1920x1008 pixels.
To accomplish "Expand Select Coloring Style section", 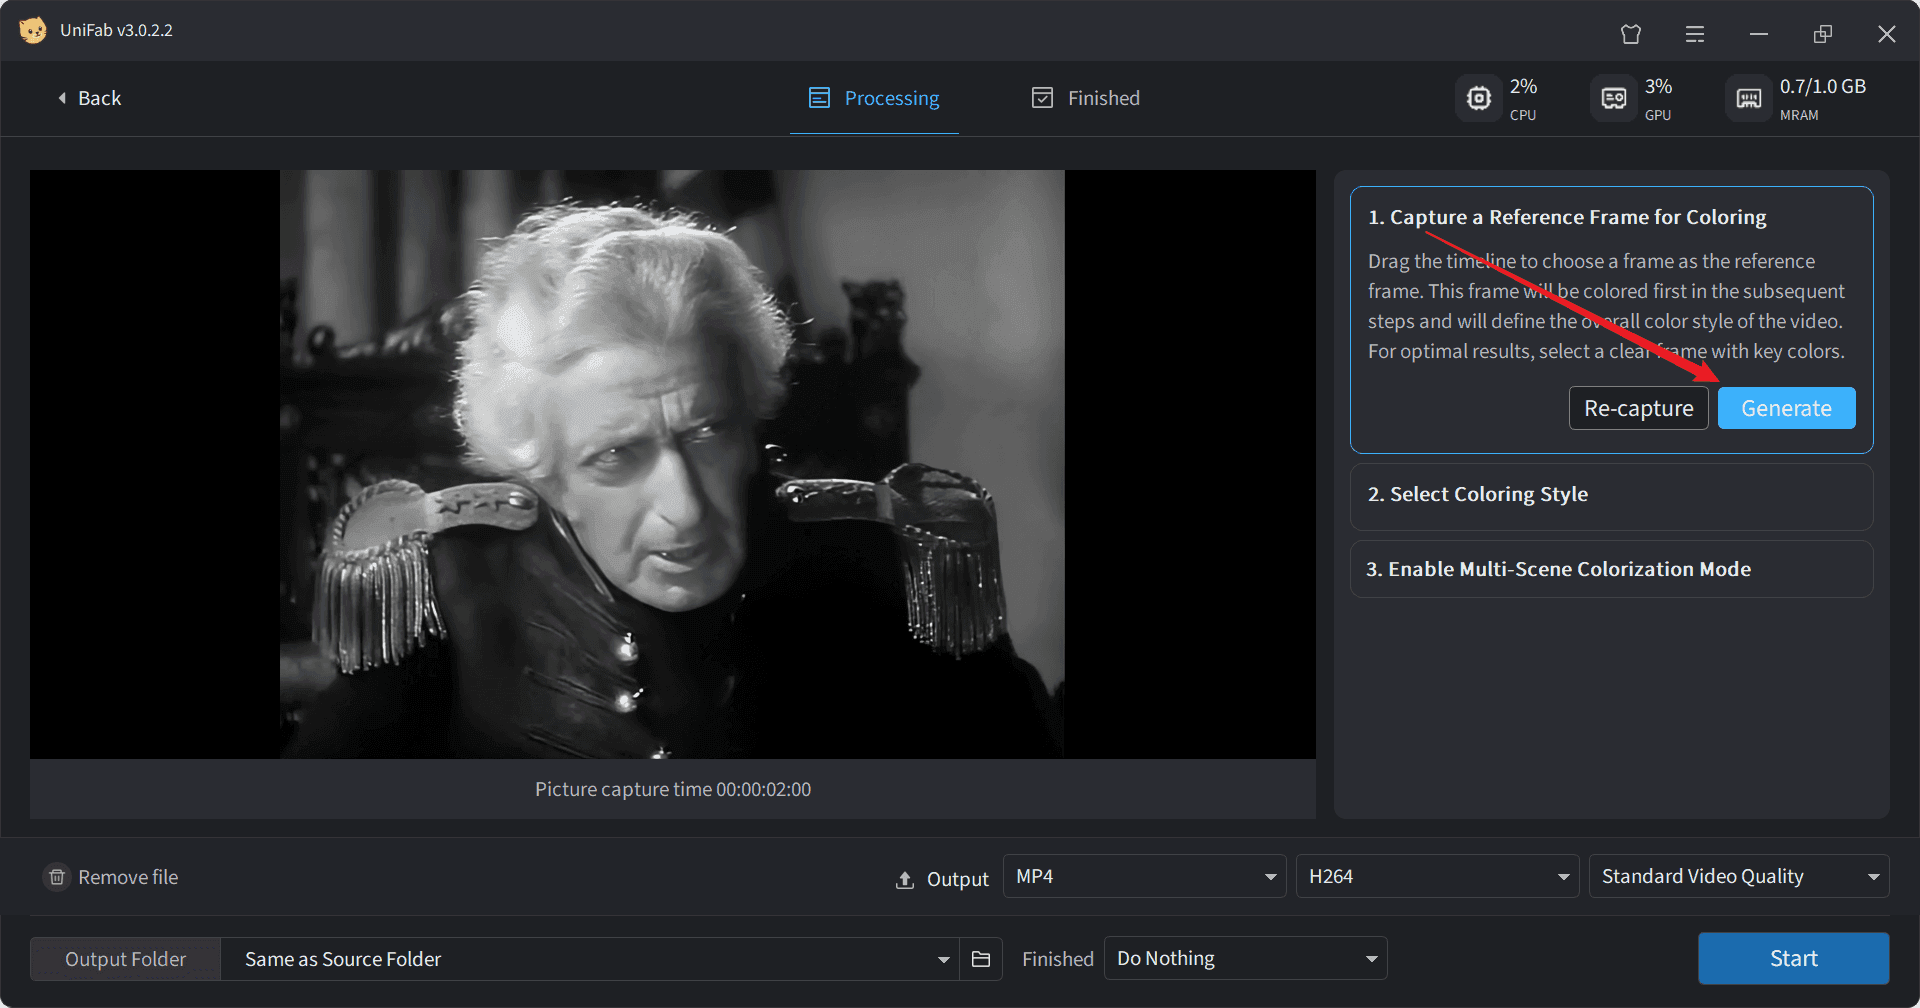I will [x=1612, y=495].
